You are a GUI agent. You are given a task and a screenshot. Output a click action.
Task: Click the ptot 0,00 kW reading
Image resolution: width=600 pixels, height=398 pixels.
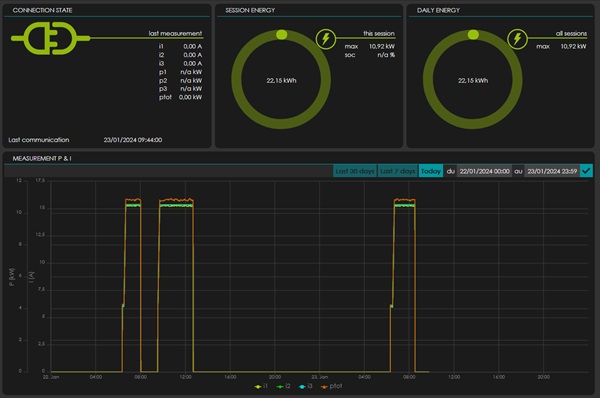coord(180,97)
